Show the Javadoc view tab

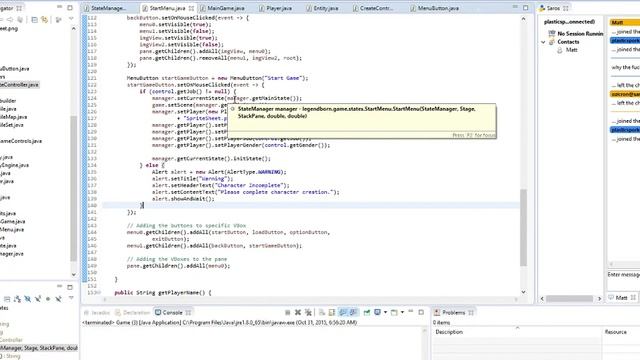pyautogui.click(x=97, y=313)
